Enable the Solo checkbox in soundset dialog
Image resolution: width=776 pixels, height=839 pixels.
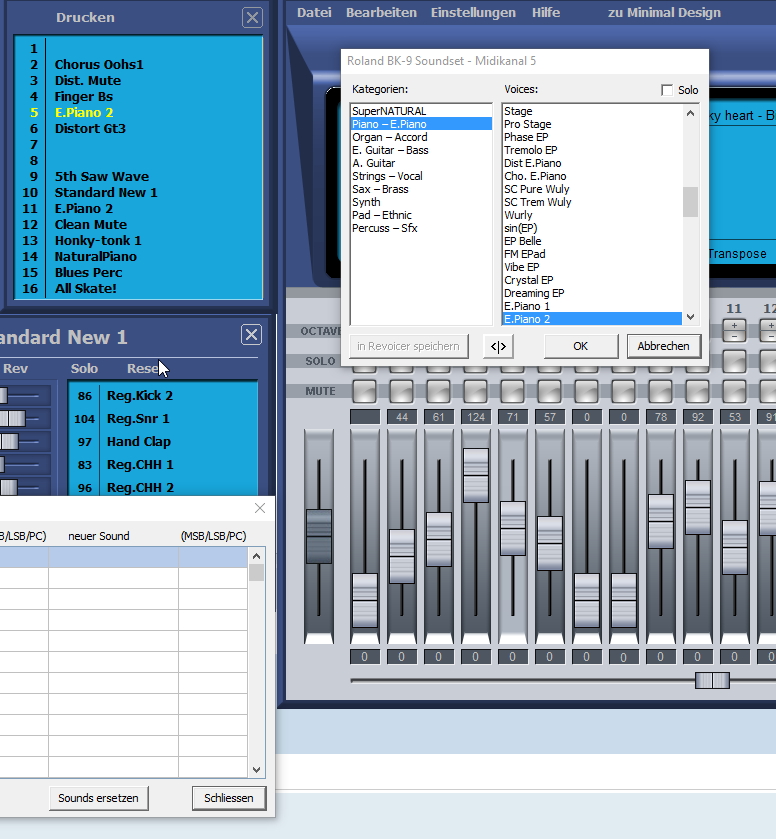click(x=667, y=90)
